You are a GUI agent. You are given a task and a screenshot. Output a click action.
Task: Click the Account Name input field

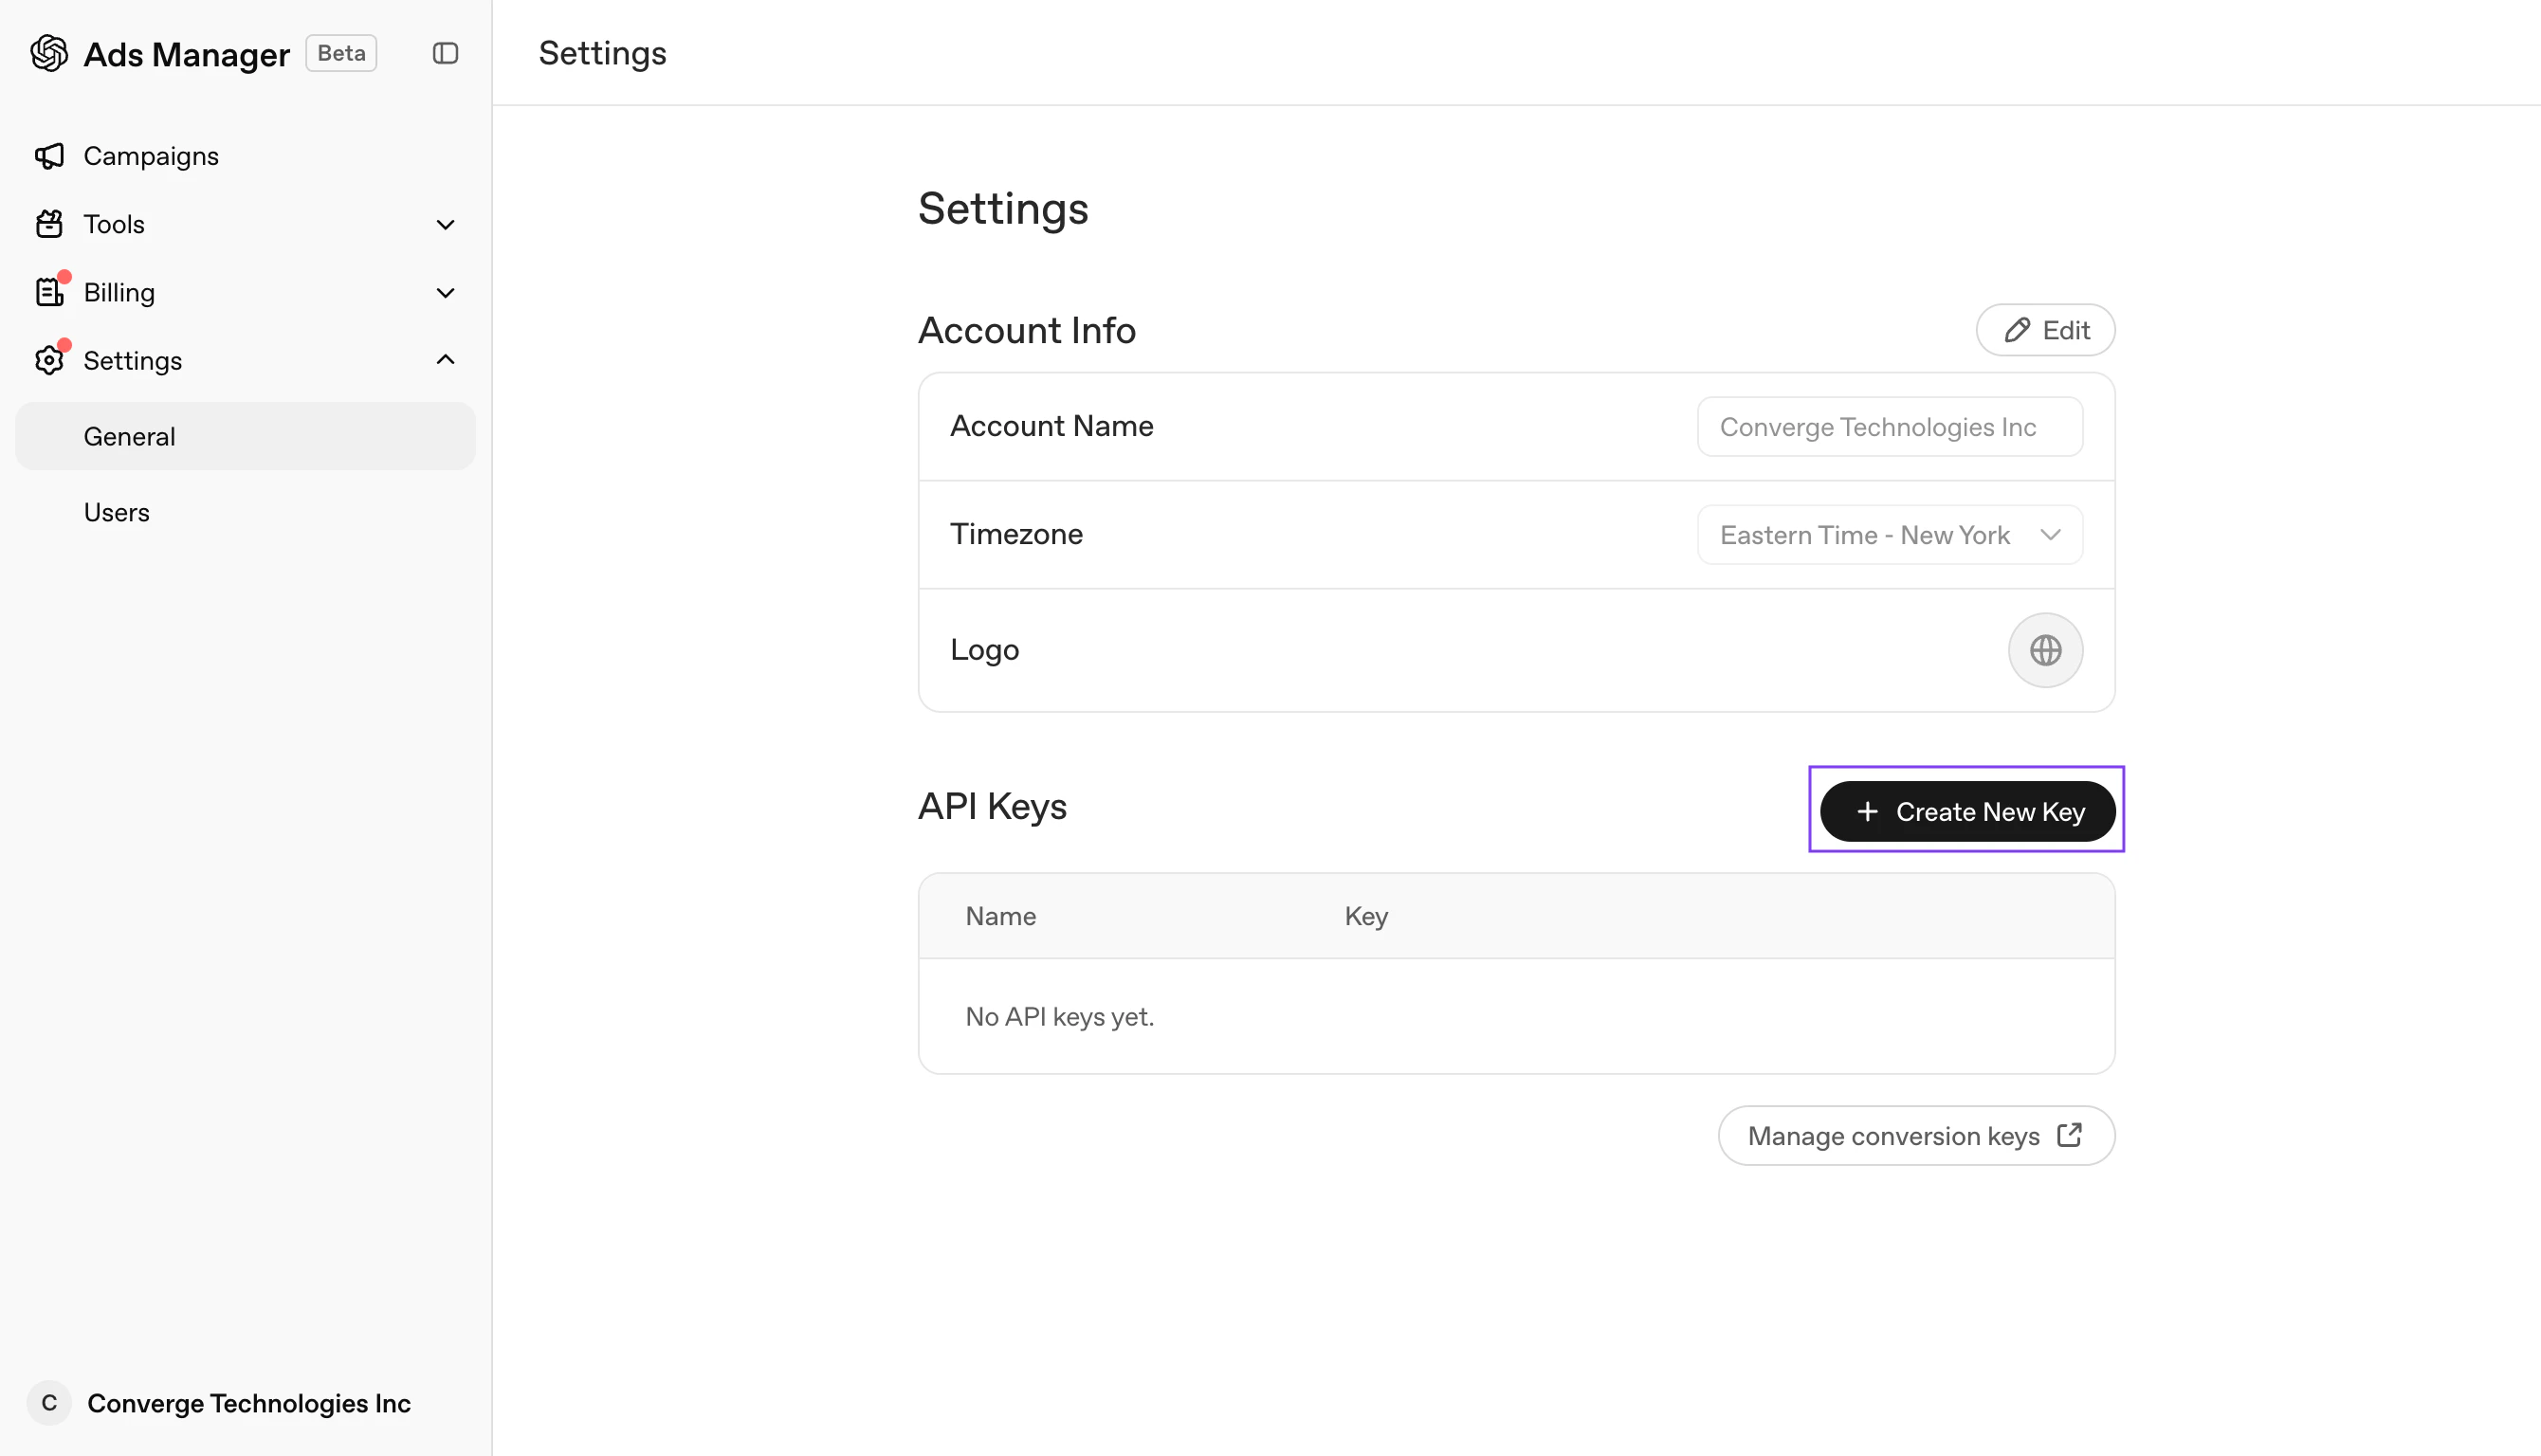[1890, 427]
